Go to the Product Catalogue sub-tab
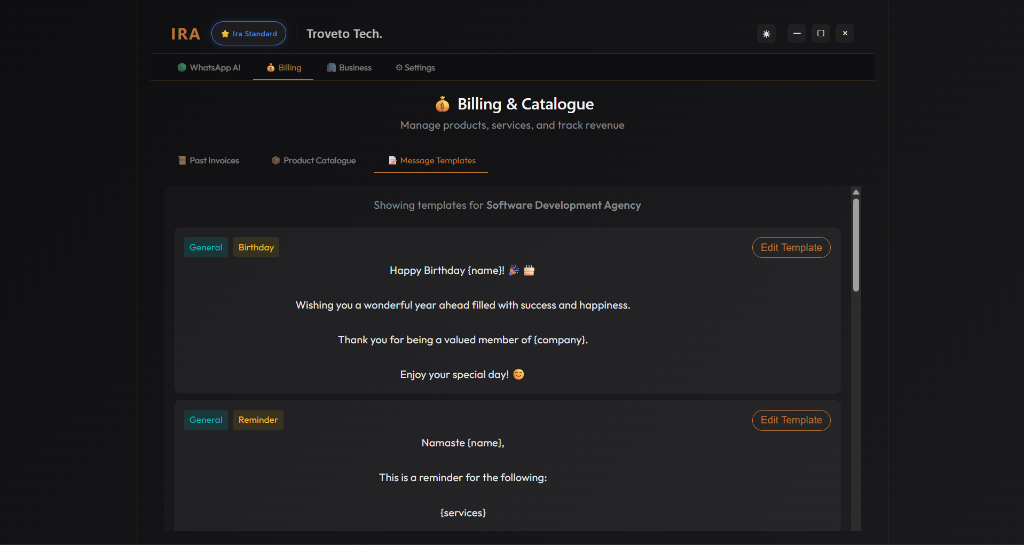The width and height of the screenshot is (1024, 545). (x=313, y=160)
